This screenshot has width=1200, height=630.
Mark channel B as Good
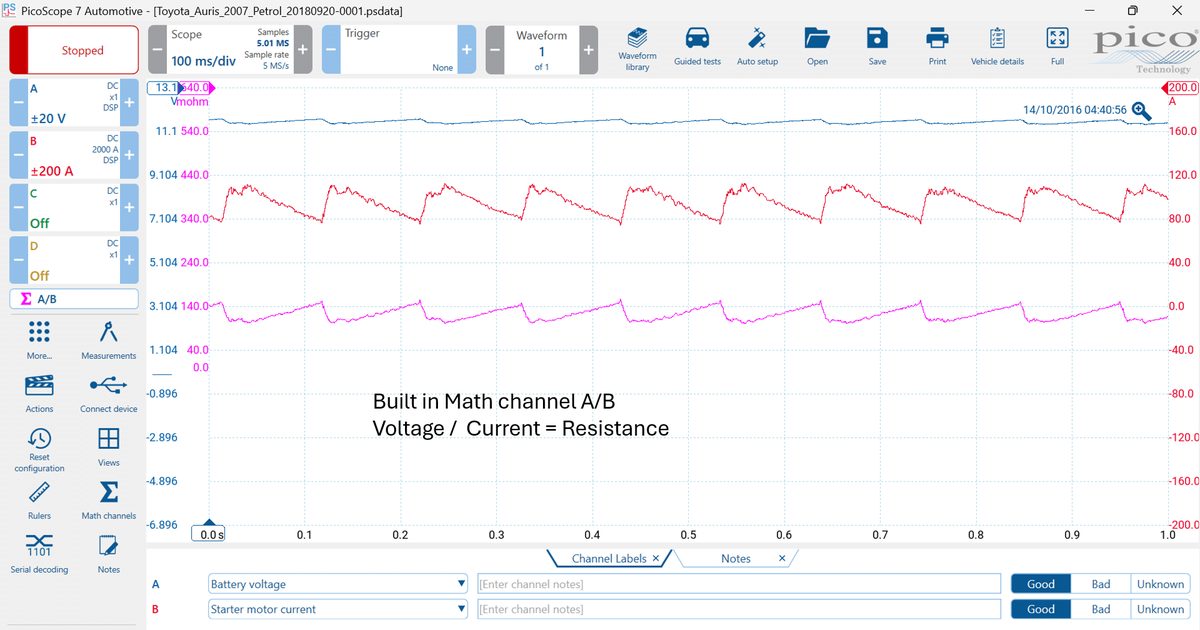1040,609
